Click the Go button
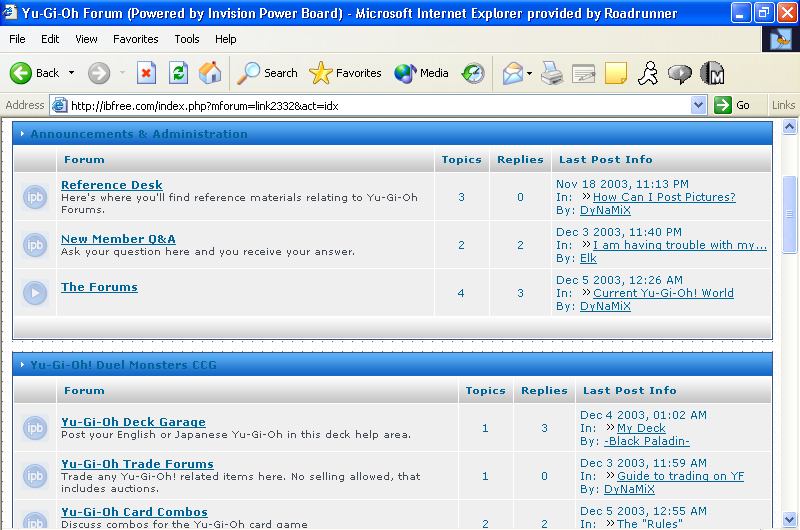This screenshot has height=530, width=800. click(732, 106)
